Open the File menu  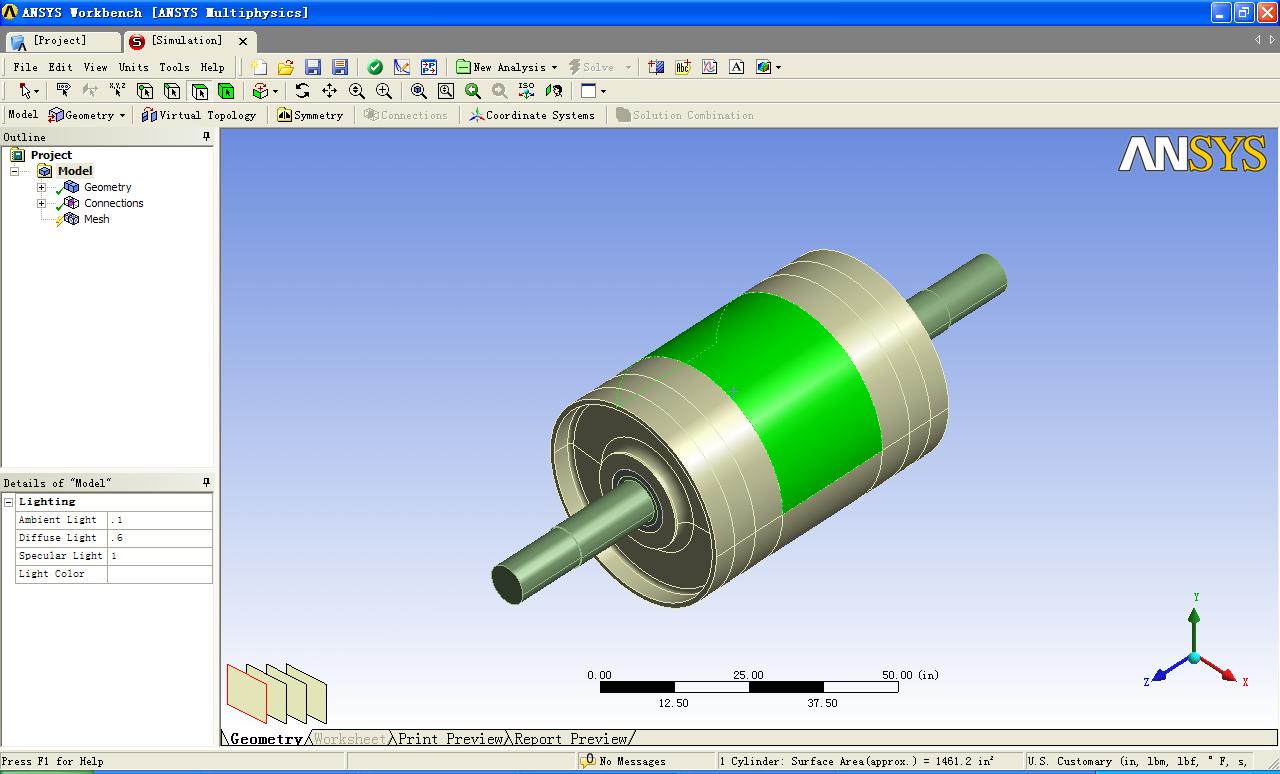tap(26, 67)
